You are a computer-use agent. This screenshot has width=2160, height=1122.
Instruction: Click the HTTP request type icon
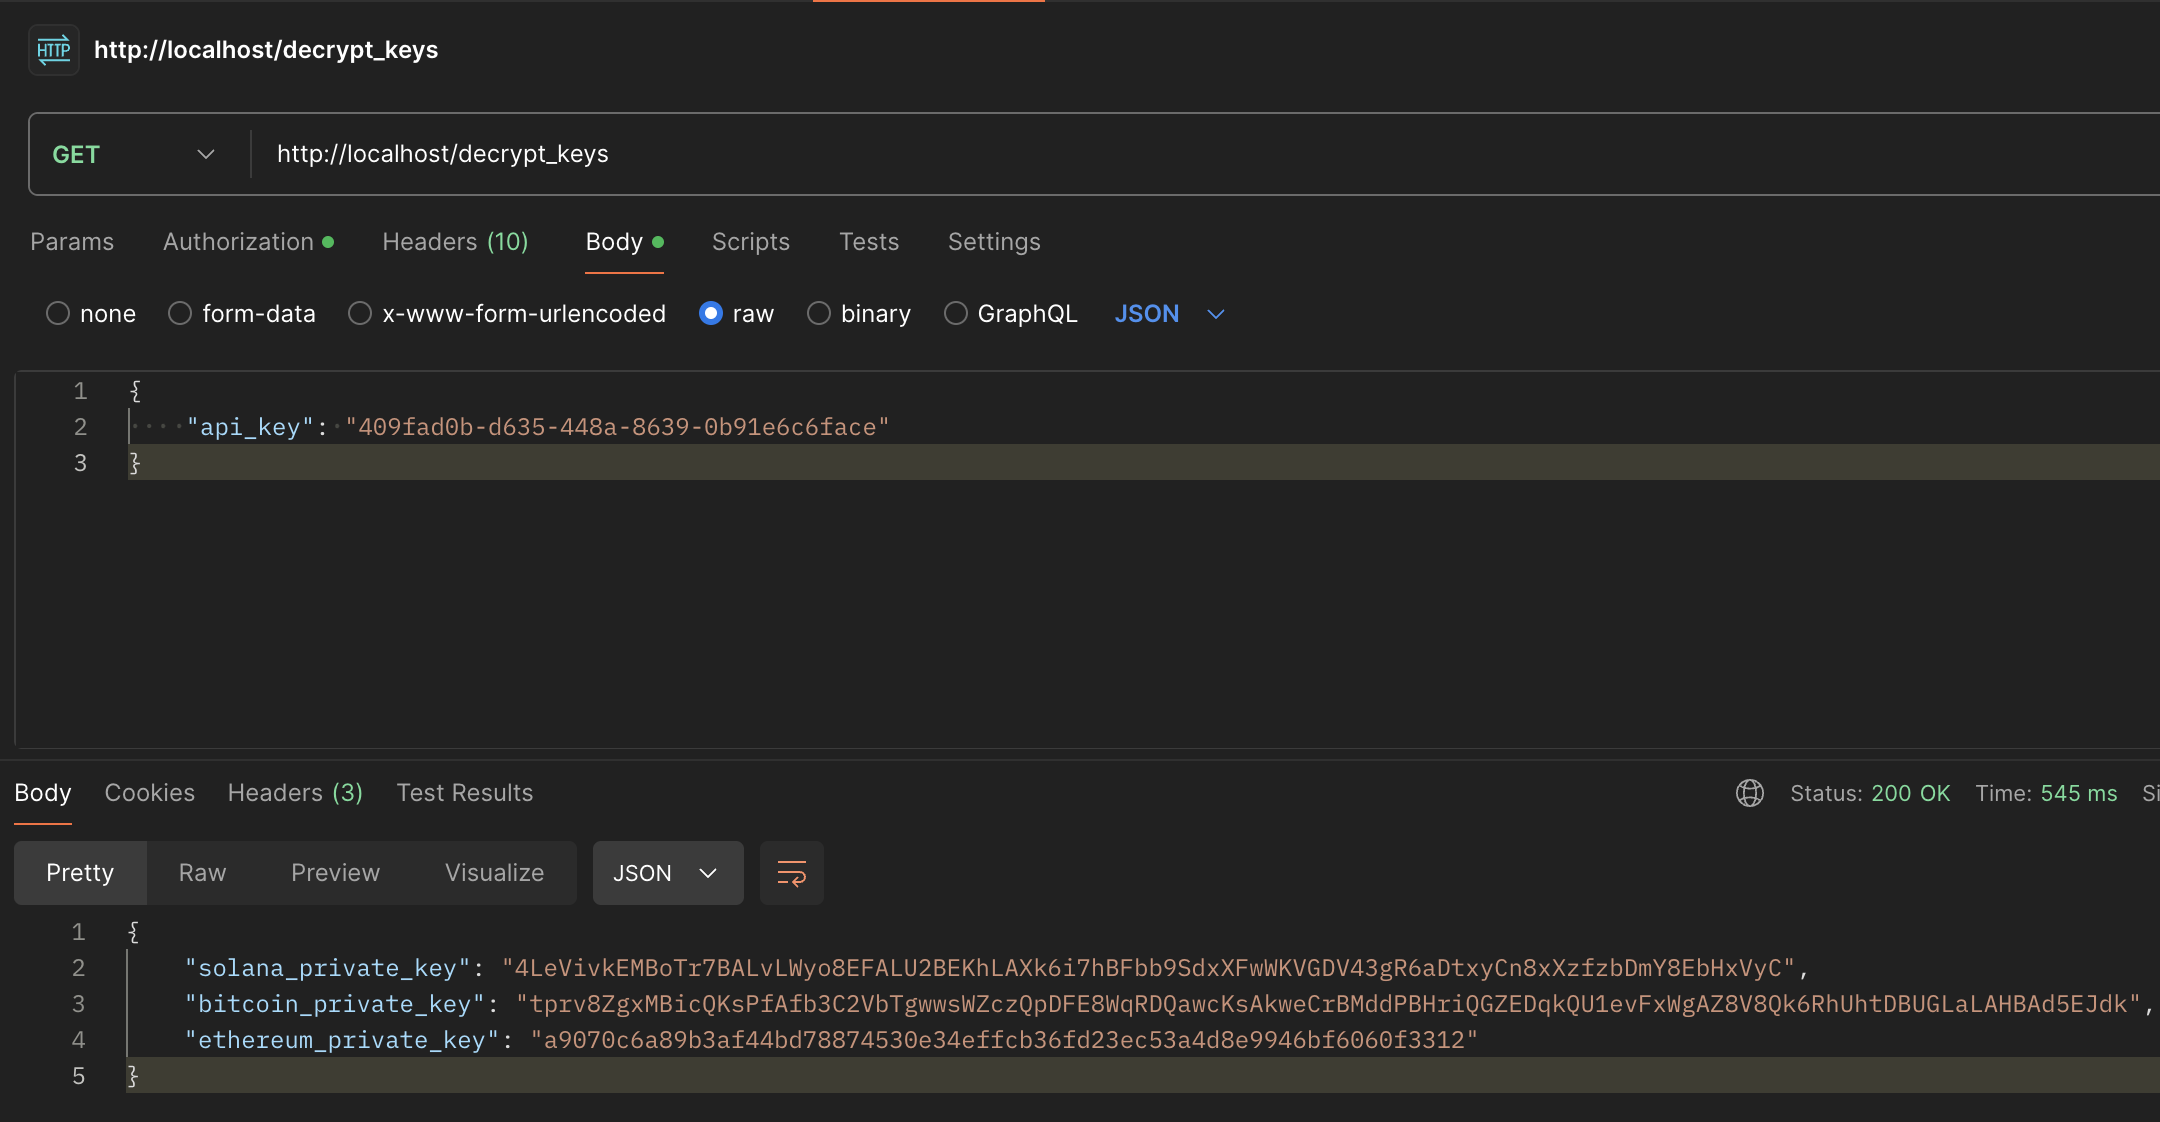(x=54, y=50)
